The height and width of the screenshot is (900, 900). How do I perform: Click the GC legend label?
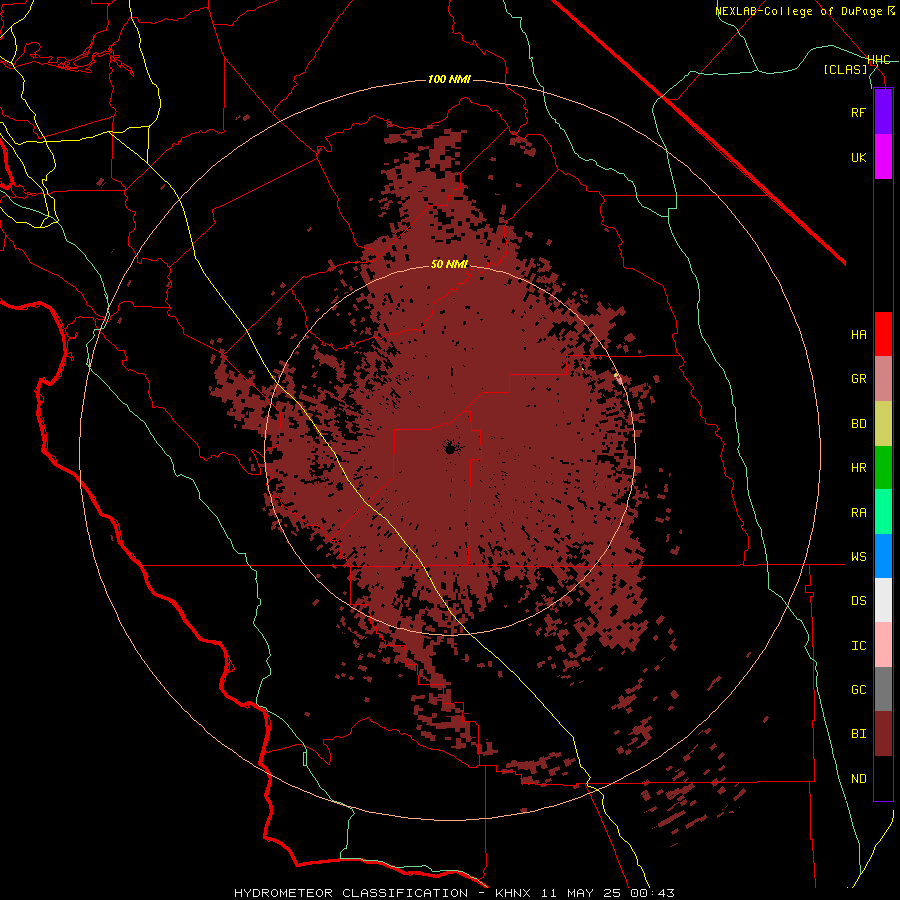pos(858,690)
